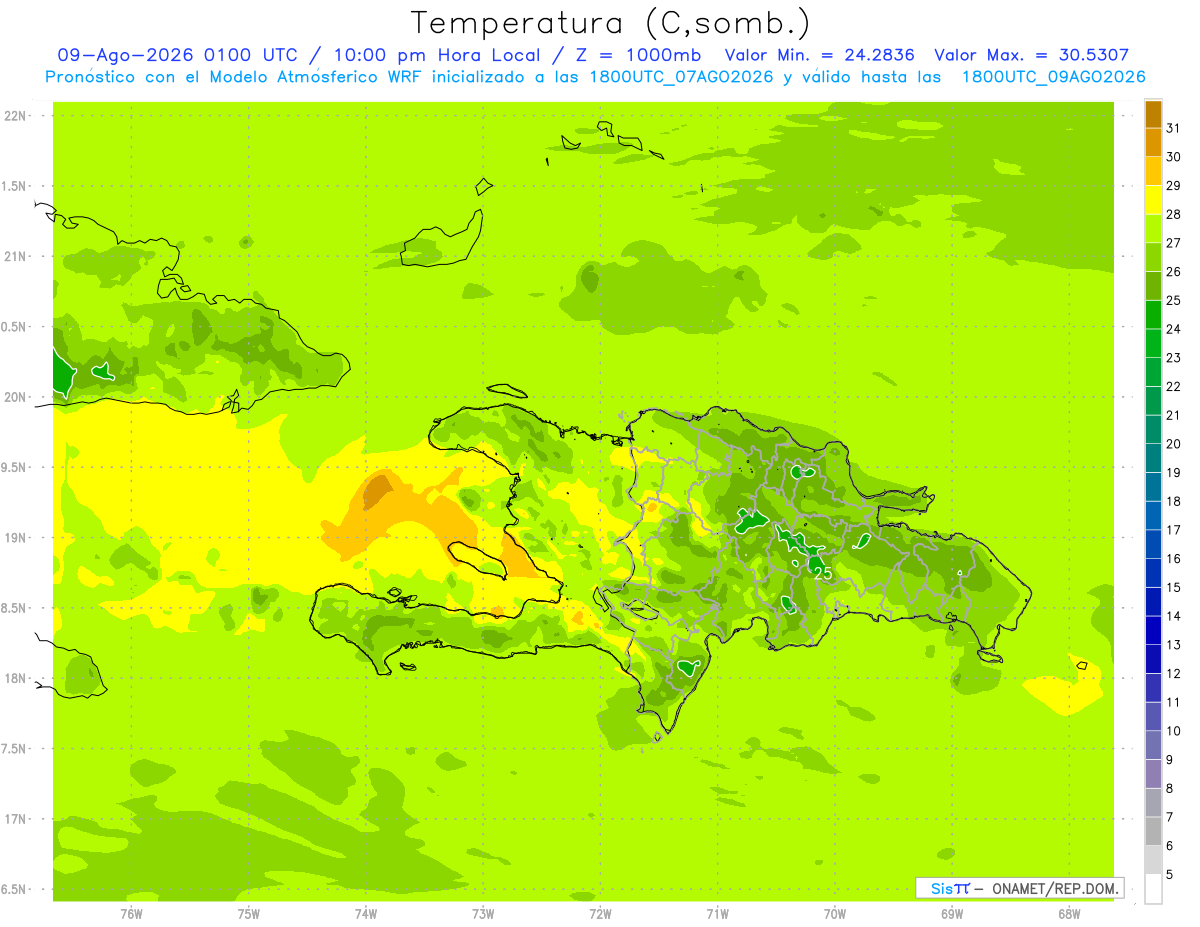Click the white "25" contour label on the map
Screen dimensions: 1200x927
823,573
